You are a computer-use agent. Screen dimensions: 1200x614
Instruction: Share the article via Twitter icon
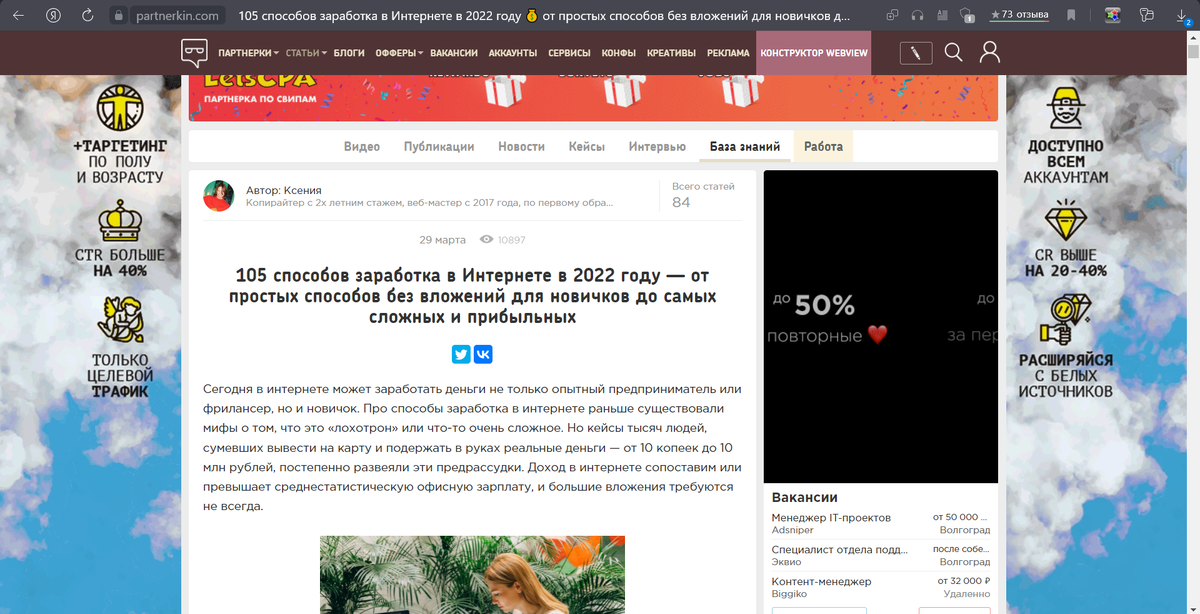pos(461,354)
